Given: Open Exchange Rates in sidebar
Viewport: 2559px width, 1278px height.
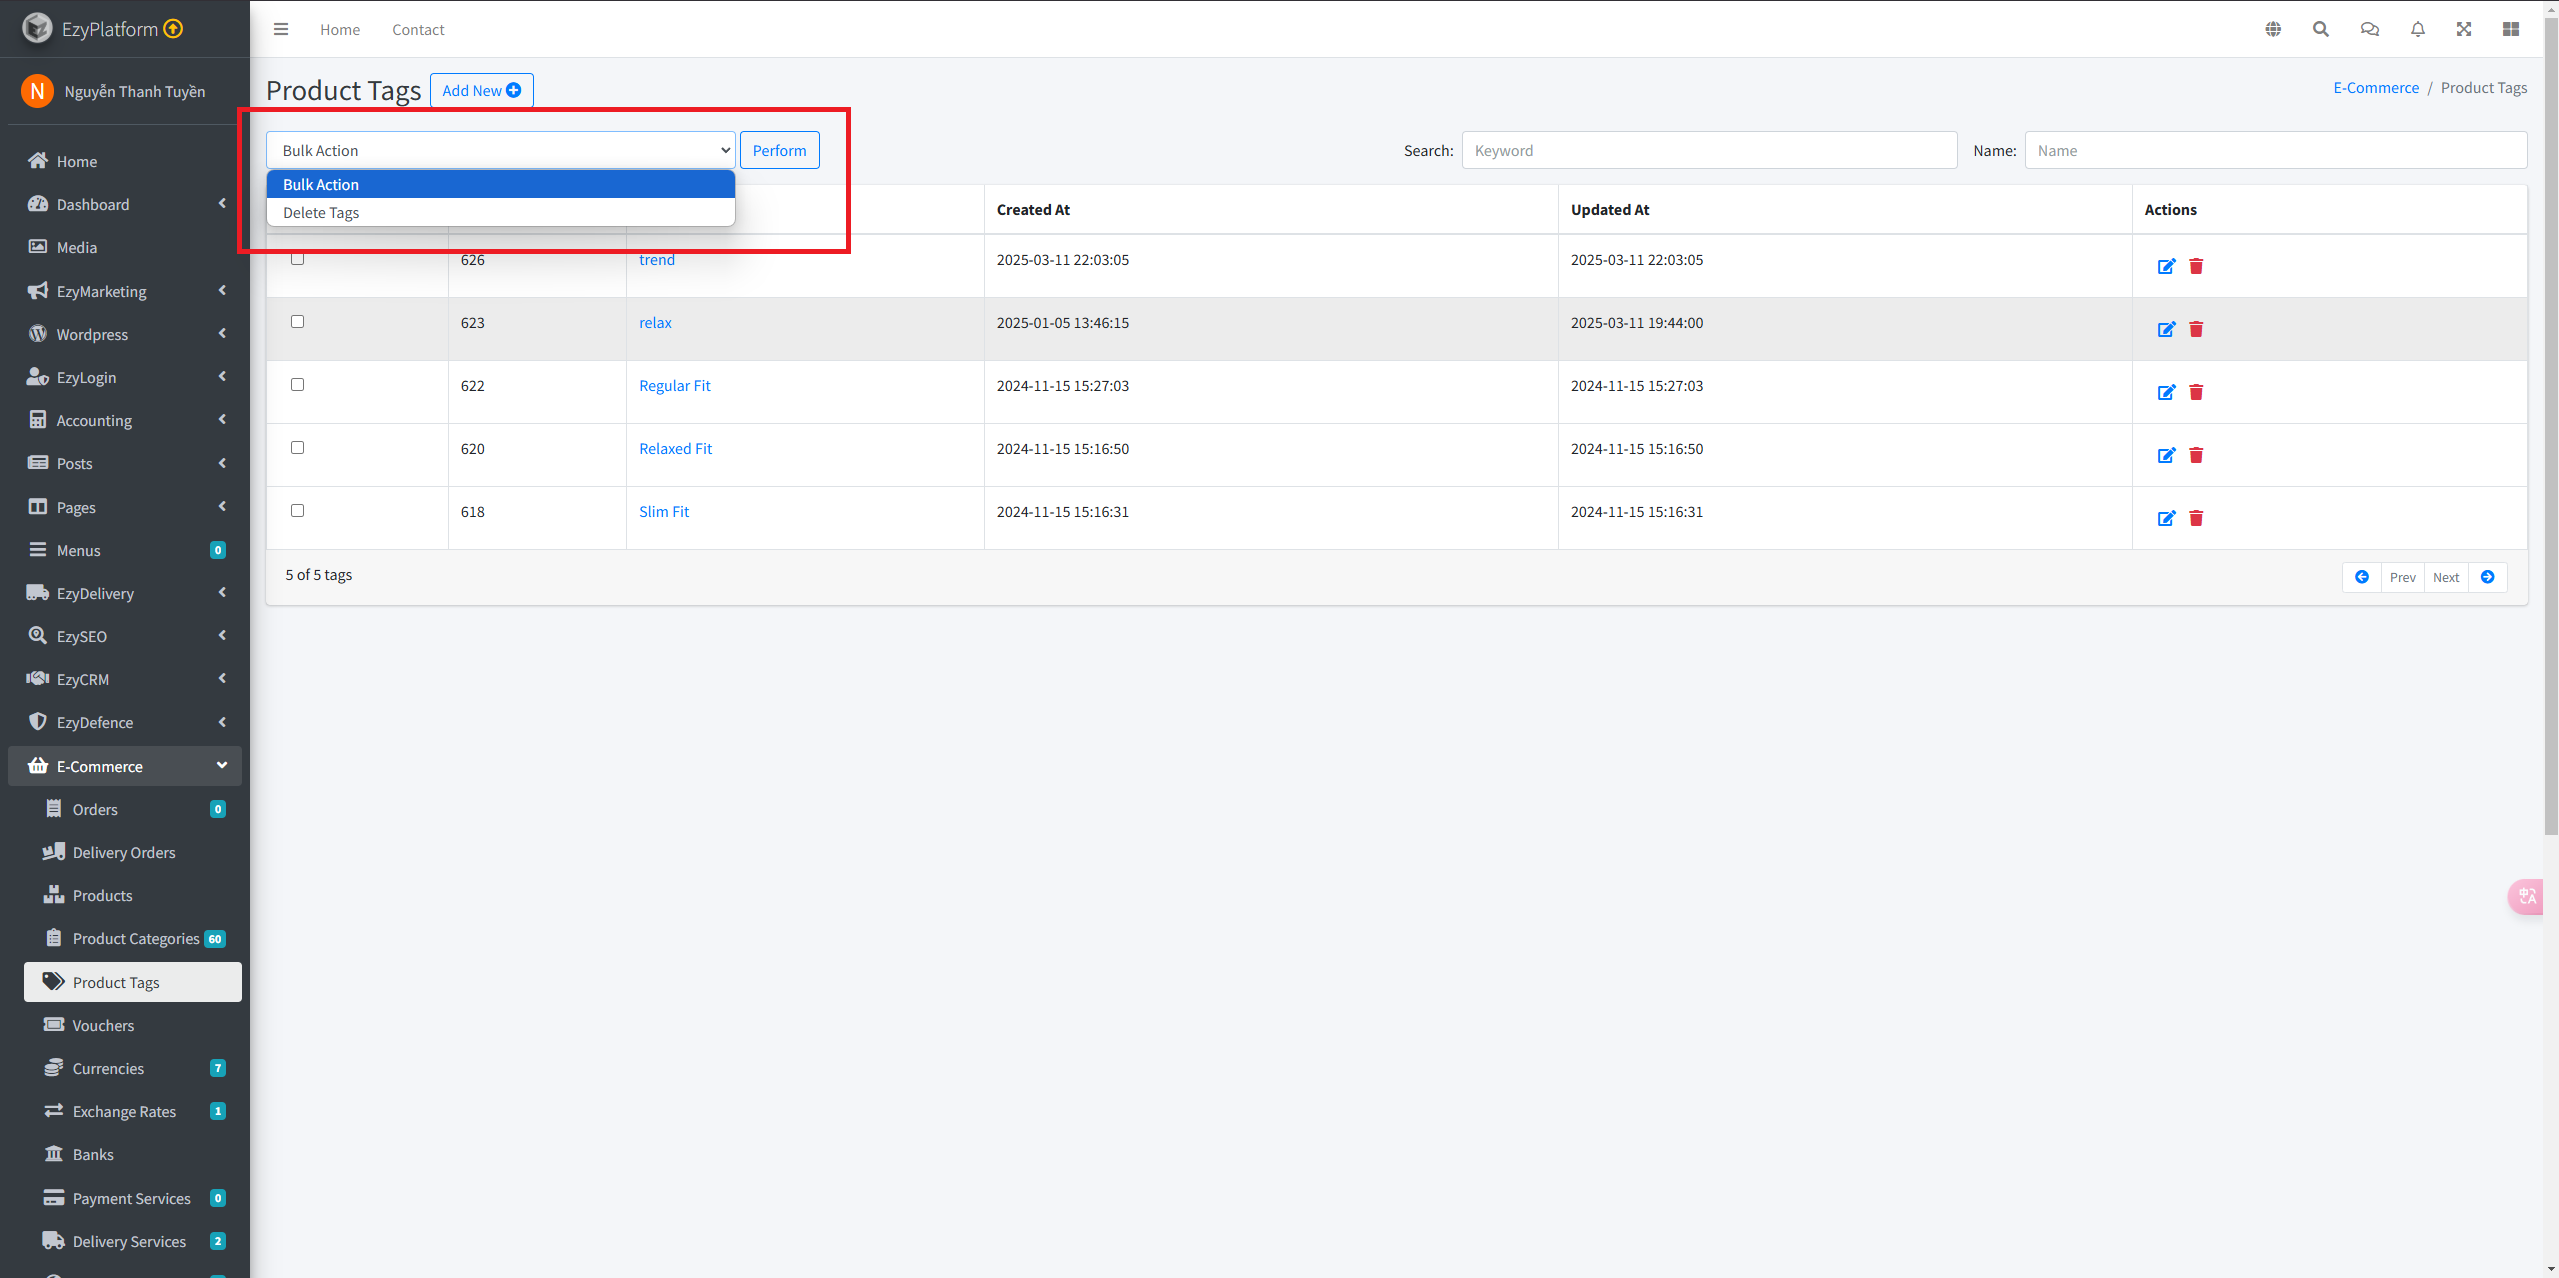Looking at the screenshot, I should (x=133, y=1111).
